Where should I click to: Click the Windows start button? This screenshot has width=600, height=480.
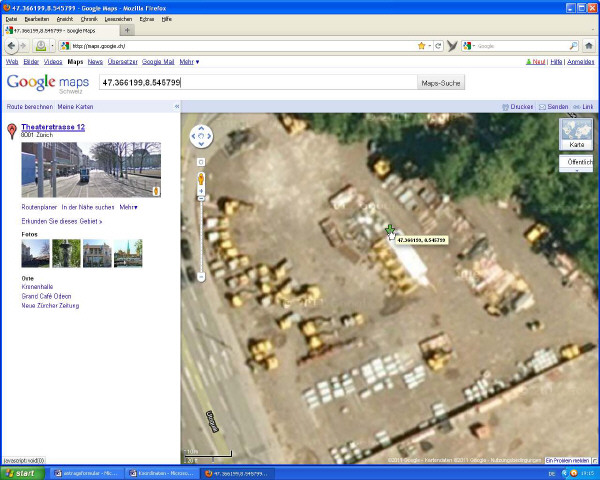(x=23, y=473)
